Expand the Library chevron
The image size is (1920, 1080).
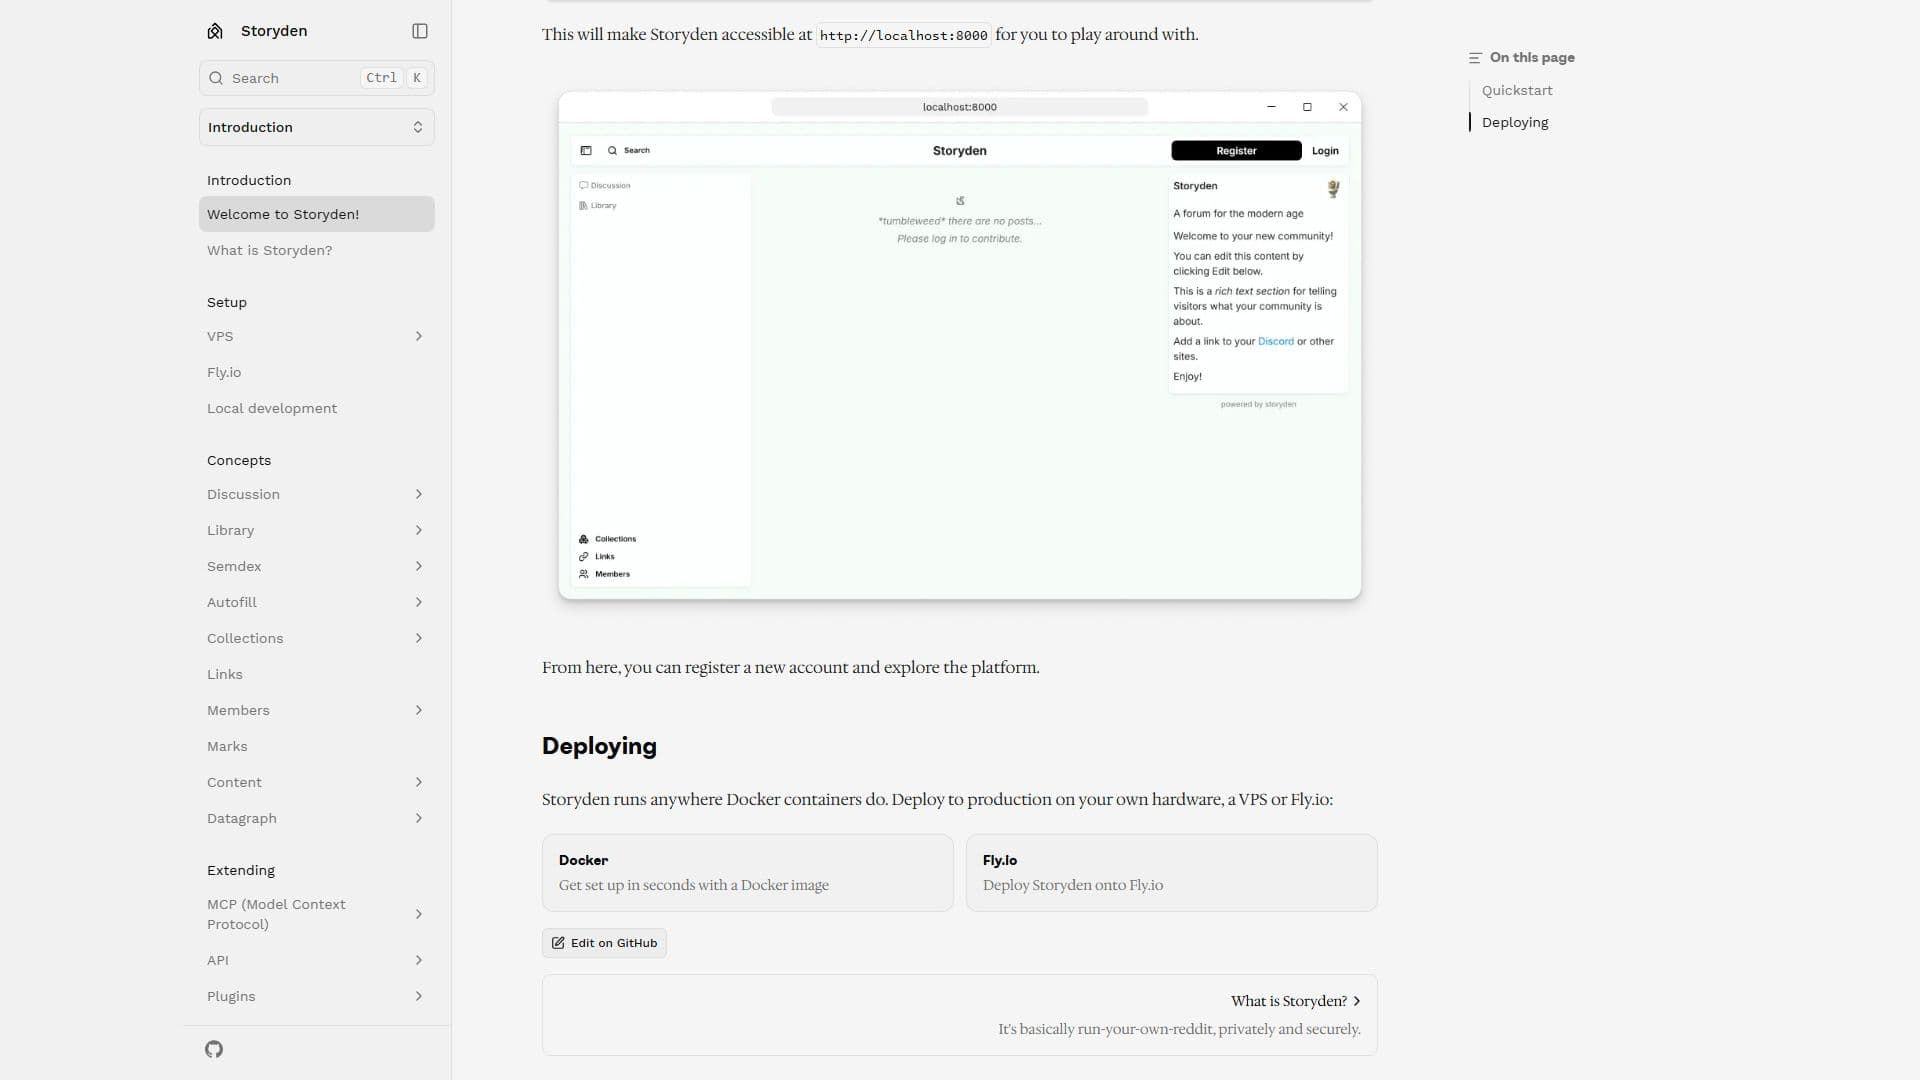coord(418,530)
